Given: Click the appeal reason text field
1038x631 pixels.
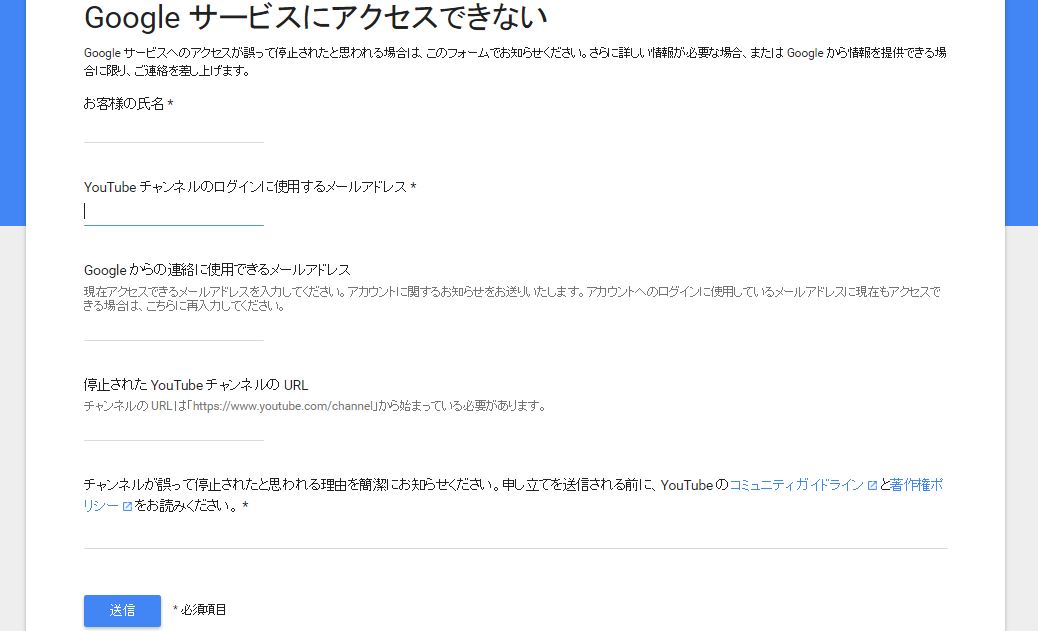Looking at the screenshot, I should [516, 535].
